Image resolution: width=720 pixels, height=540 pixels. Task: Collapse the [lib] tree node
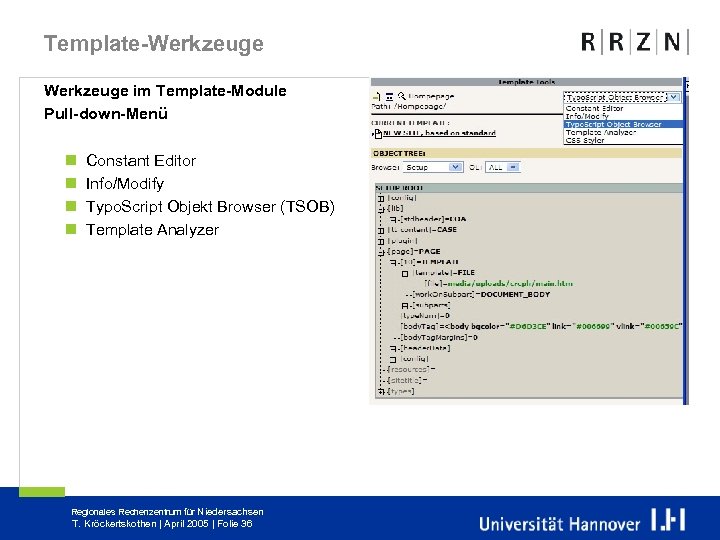[381, 209]
